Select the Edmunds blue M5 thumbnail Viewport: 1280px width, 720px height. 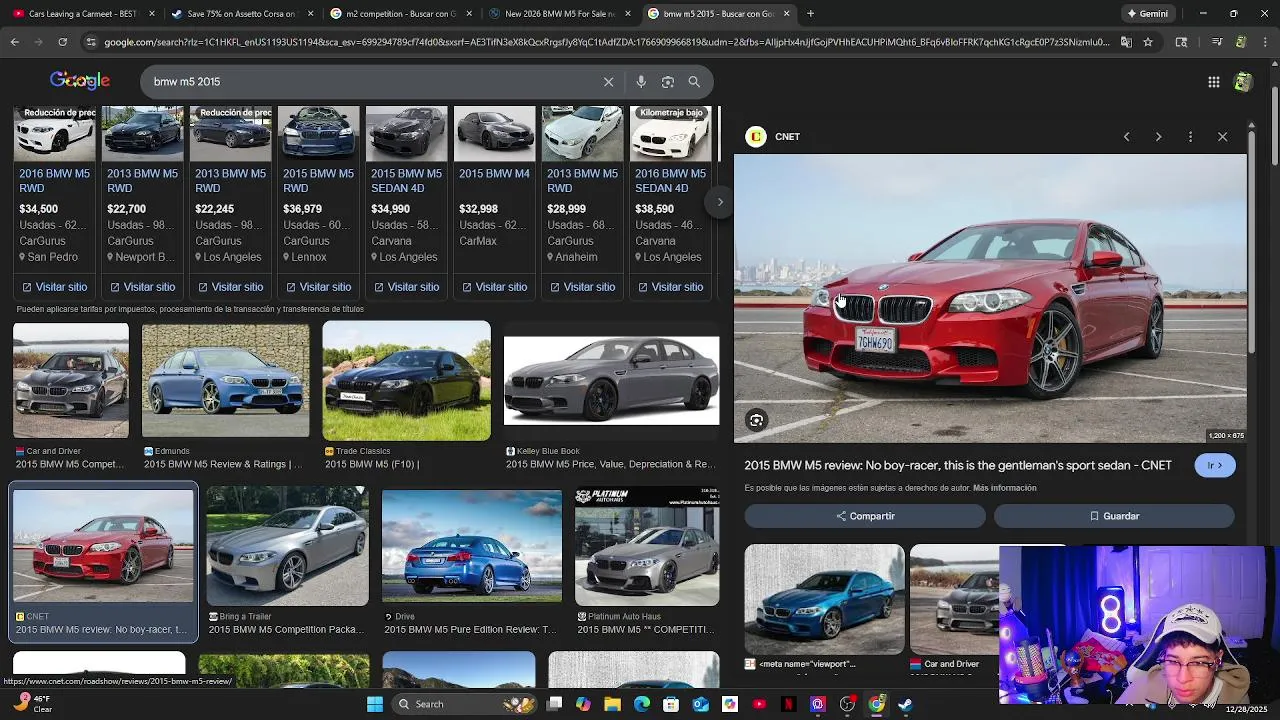click(x=226, y=381)
